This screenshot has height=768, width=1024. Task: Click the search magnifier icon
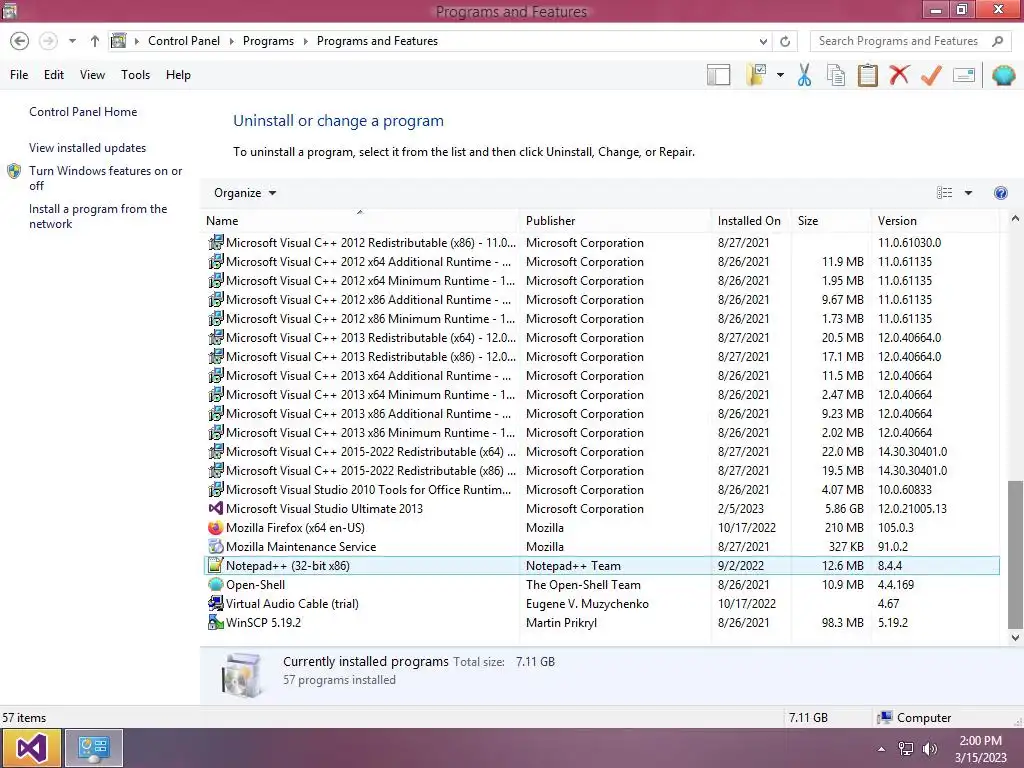point(997,41)
